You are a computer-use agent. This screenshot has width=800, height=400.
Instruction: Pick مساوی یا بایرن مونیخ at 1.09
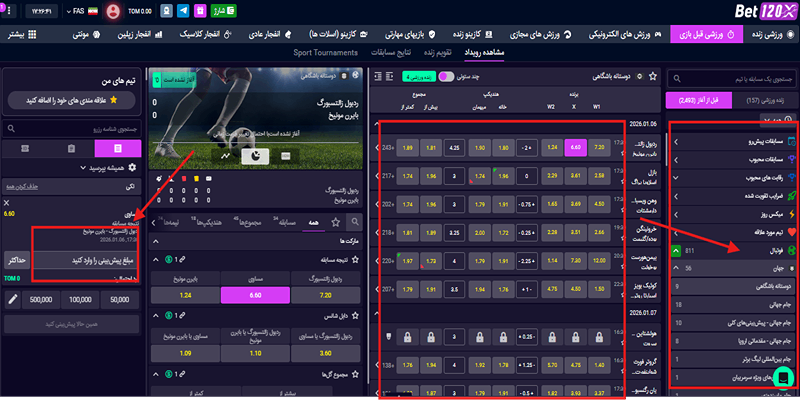[x=186, y=353]
